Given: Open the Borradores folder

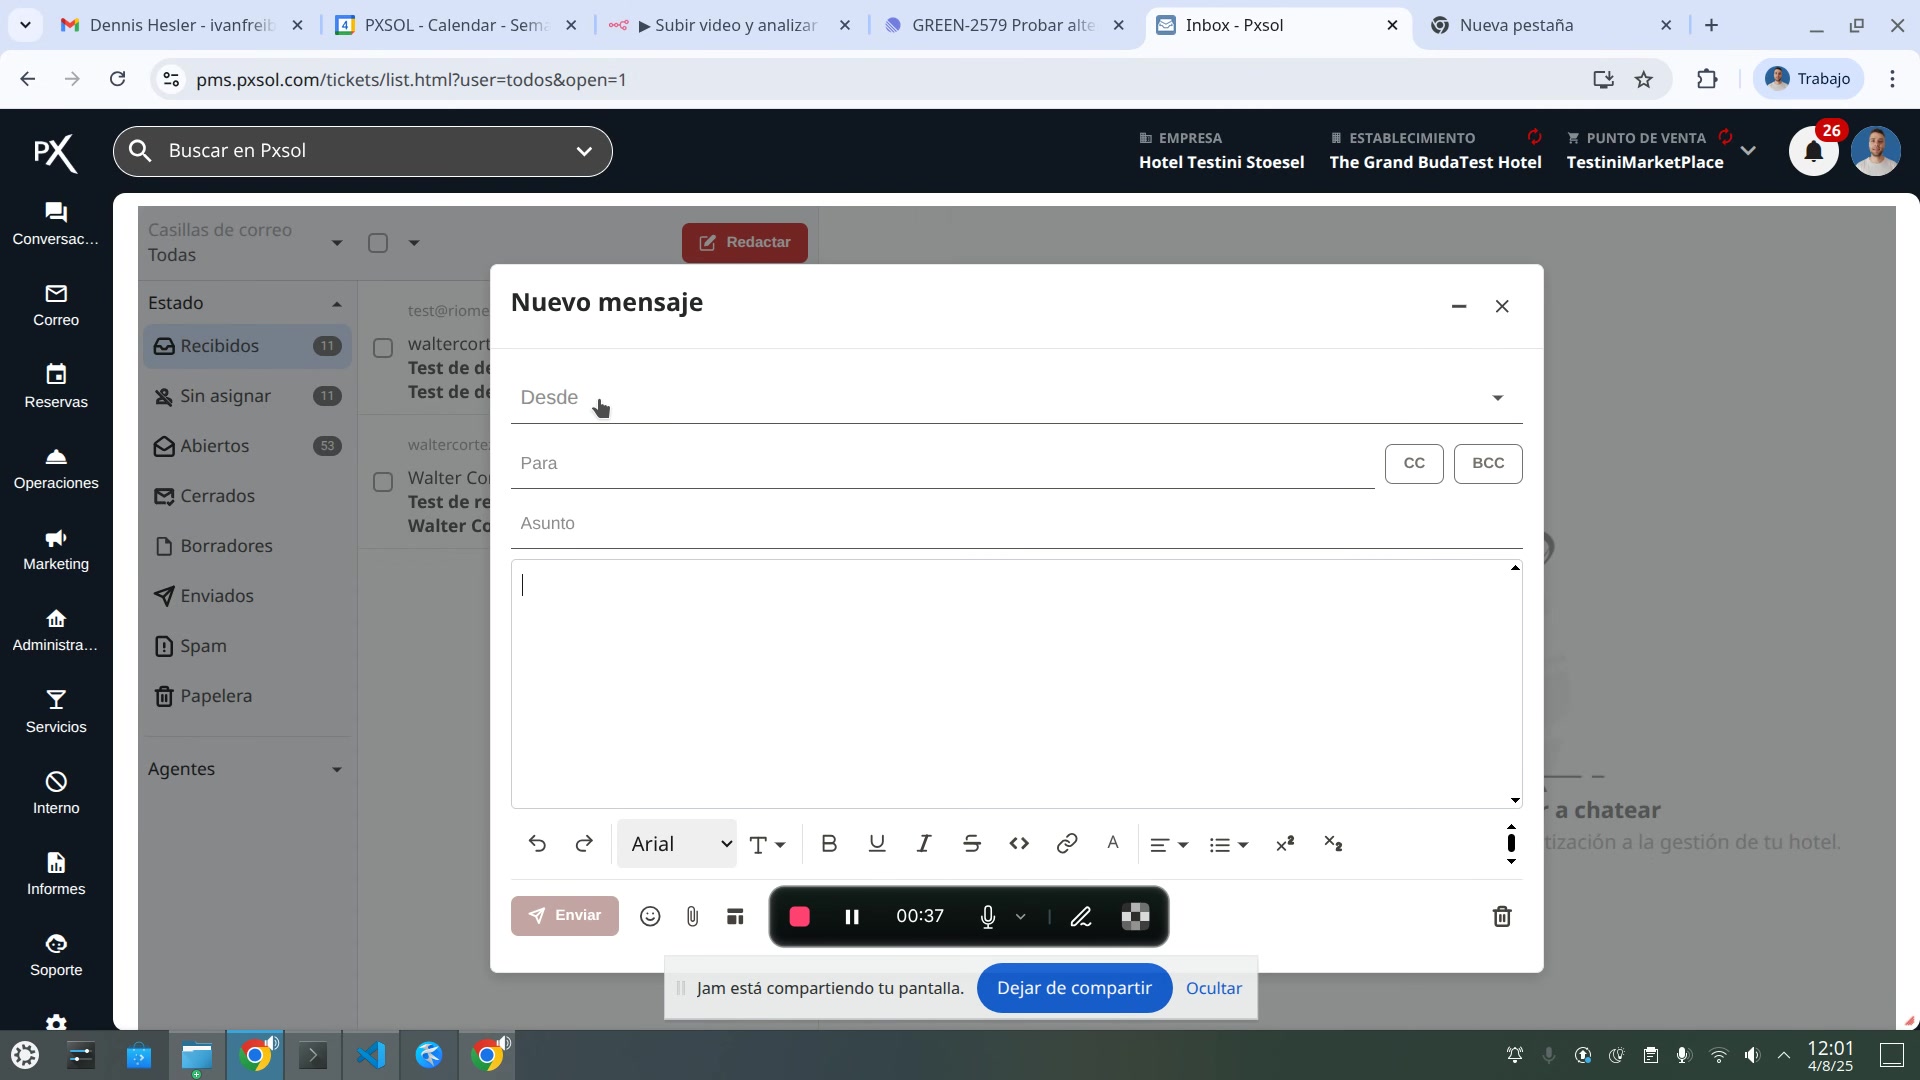Looking at the screenshot, I should point(226,546).
